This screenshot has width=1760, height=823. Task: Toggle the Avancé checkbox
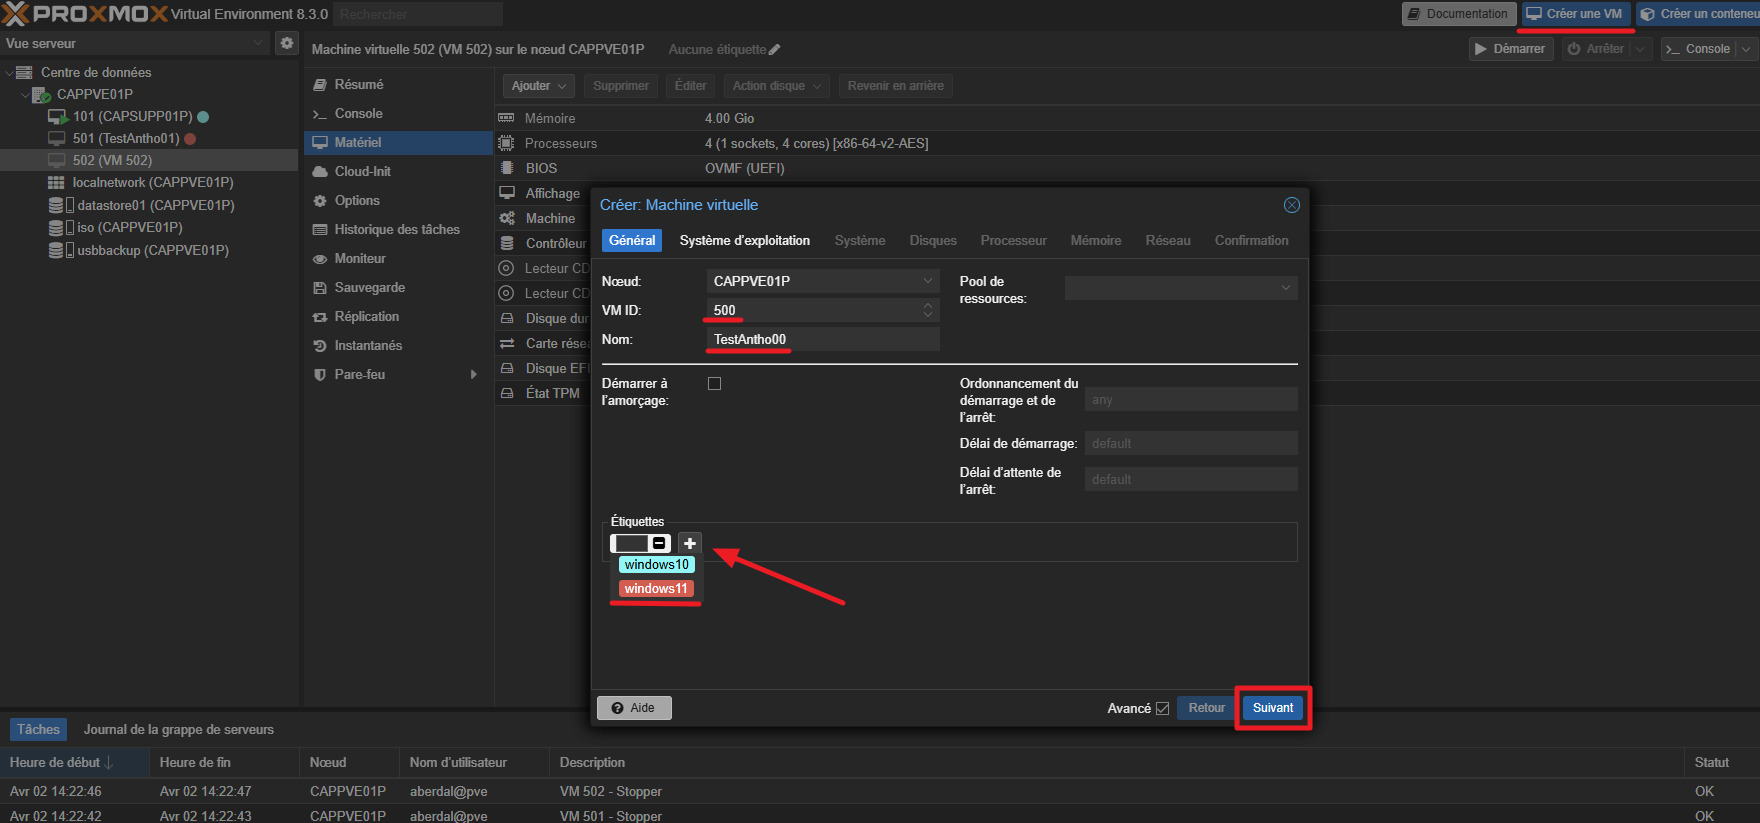(1162, 708)
